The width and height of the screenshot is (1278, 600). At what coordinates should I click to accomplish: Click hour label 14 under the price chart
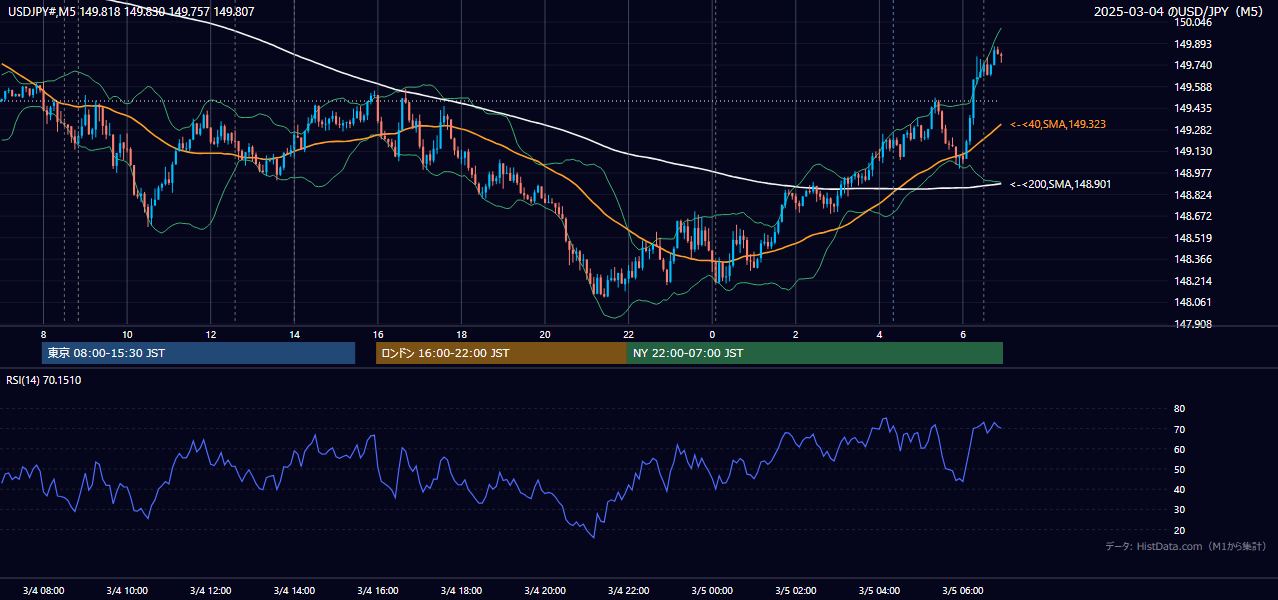pyautogui.click(x=294, y=334)
